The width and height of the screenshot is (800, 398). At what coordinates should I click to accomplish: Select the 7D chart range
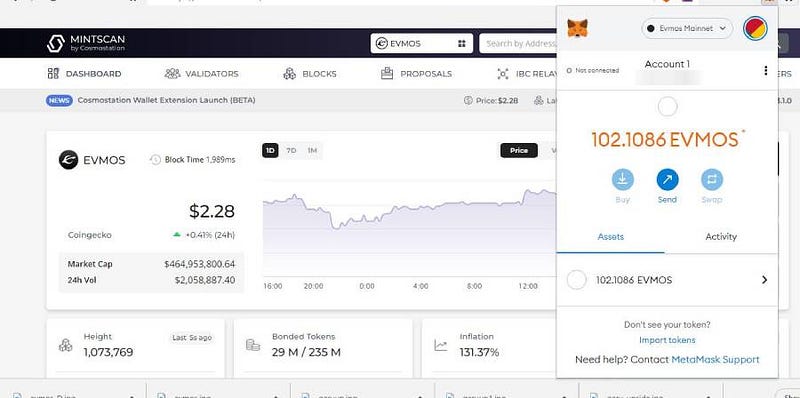pos(291,151)
